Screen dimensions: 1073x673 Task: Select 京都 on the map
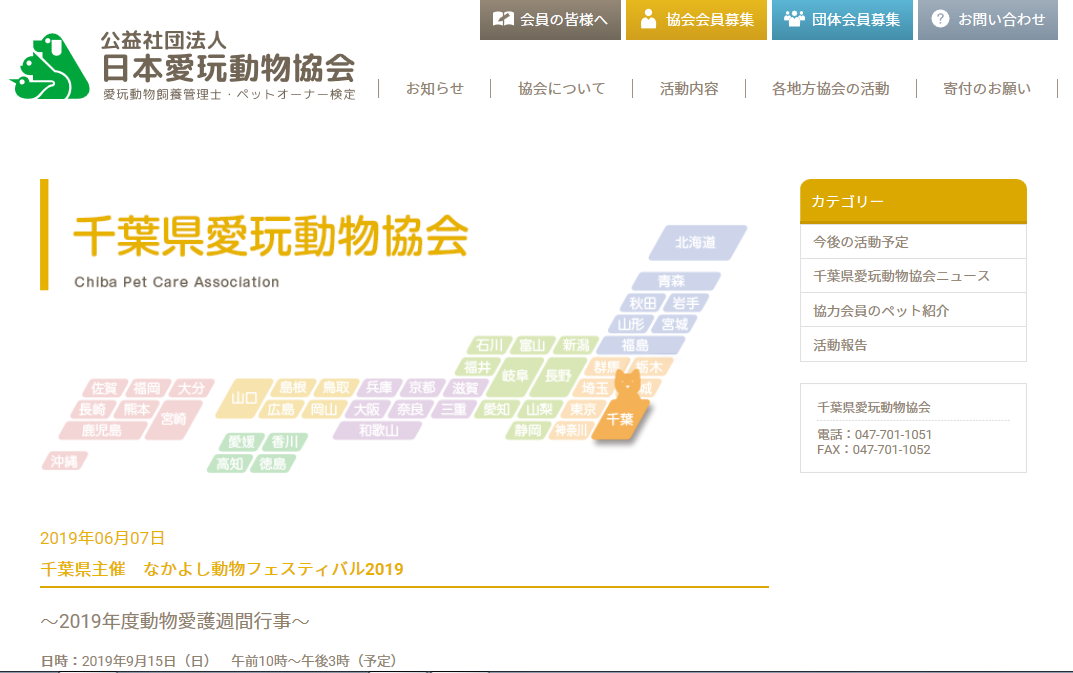(x=422, y=388)
